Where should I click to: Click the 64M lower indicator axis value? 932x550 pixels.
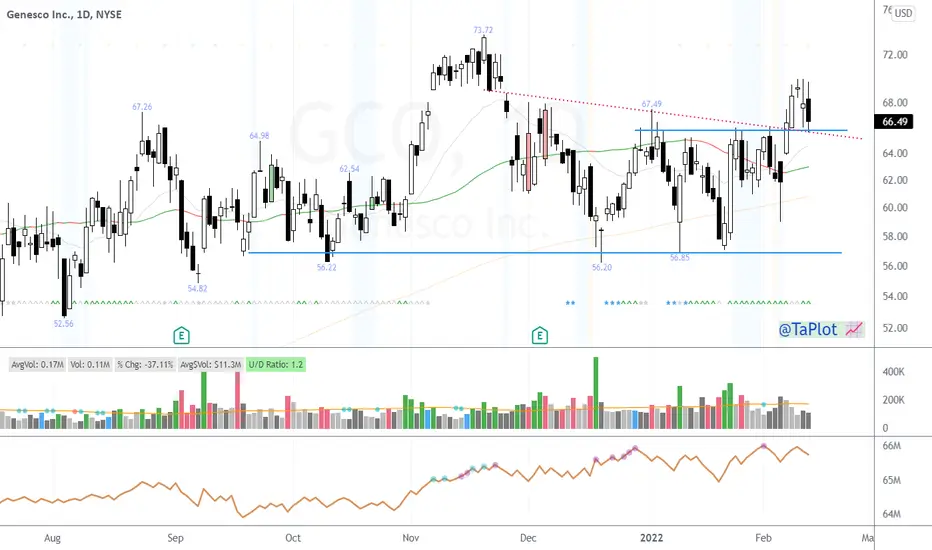coord(892,514)
